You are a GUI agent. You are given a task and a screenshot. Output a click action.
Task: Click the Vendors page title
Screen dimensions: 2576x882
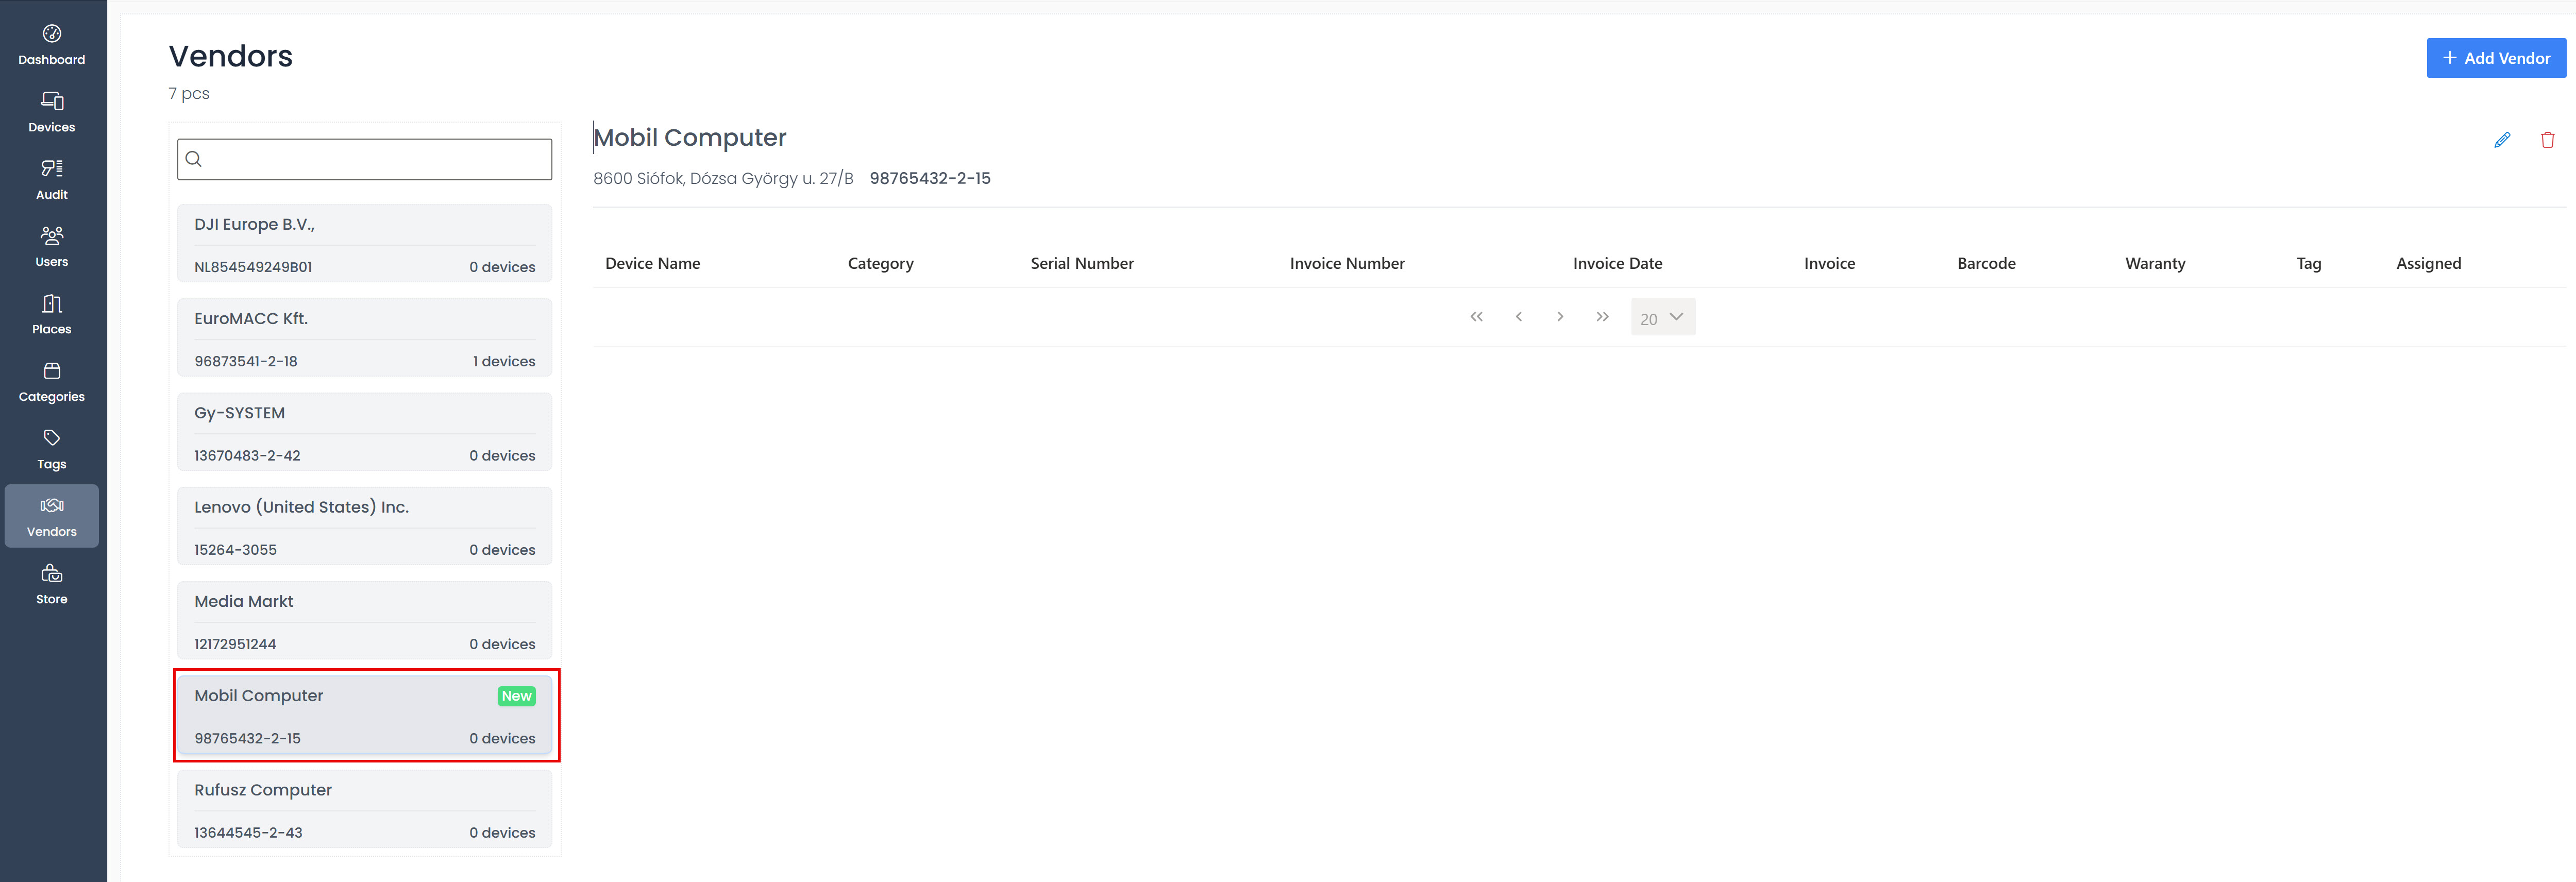[231, 56]
